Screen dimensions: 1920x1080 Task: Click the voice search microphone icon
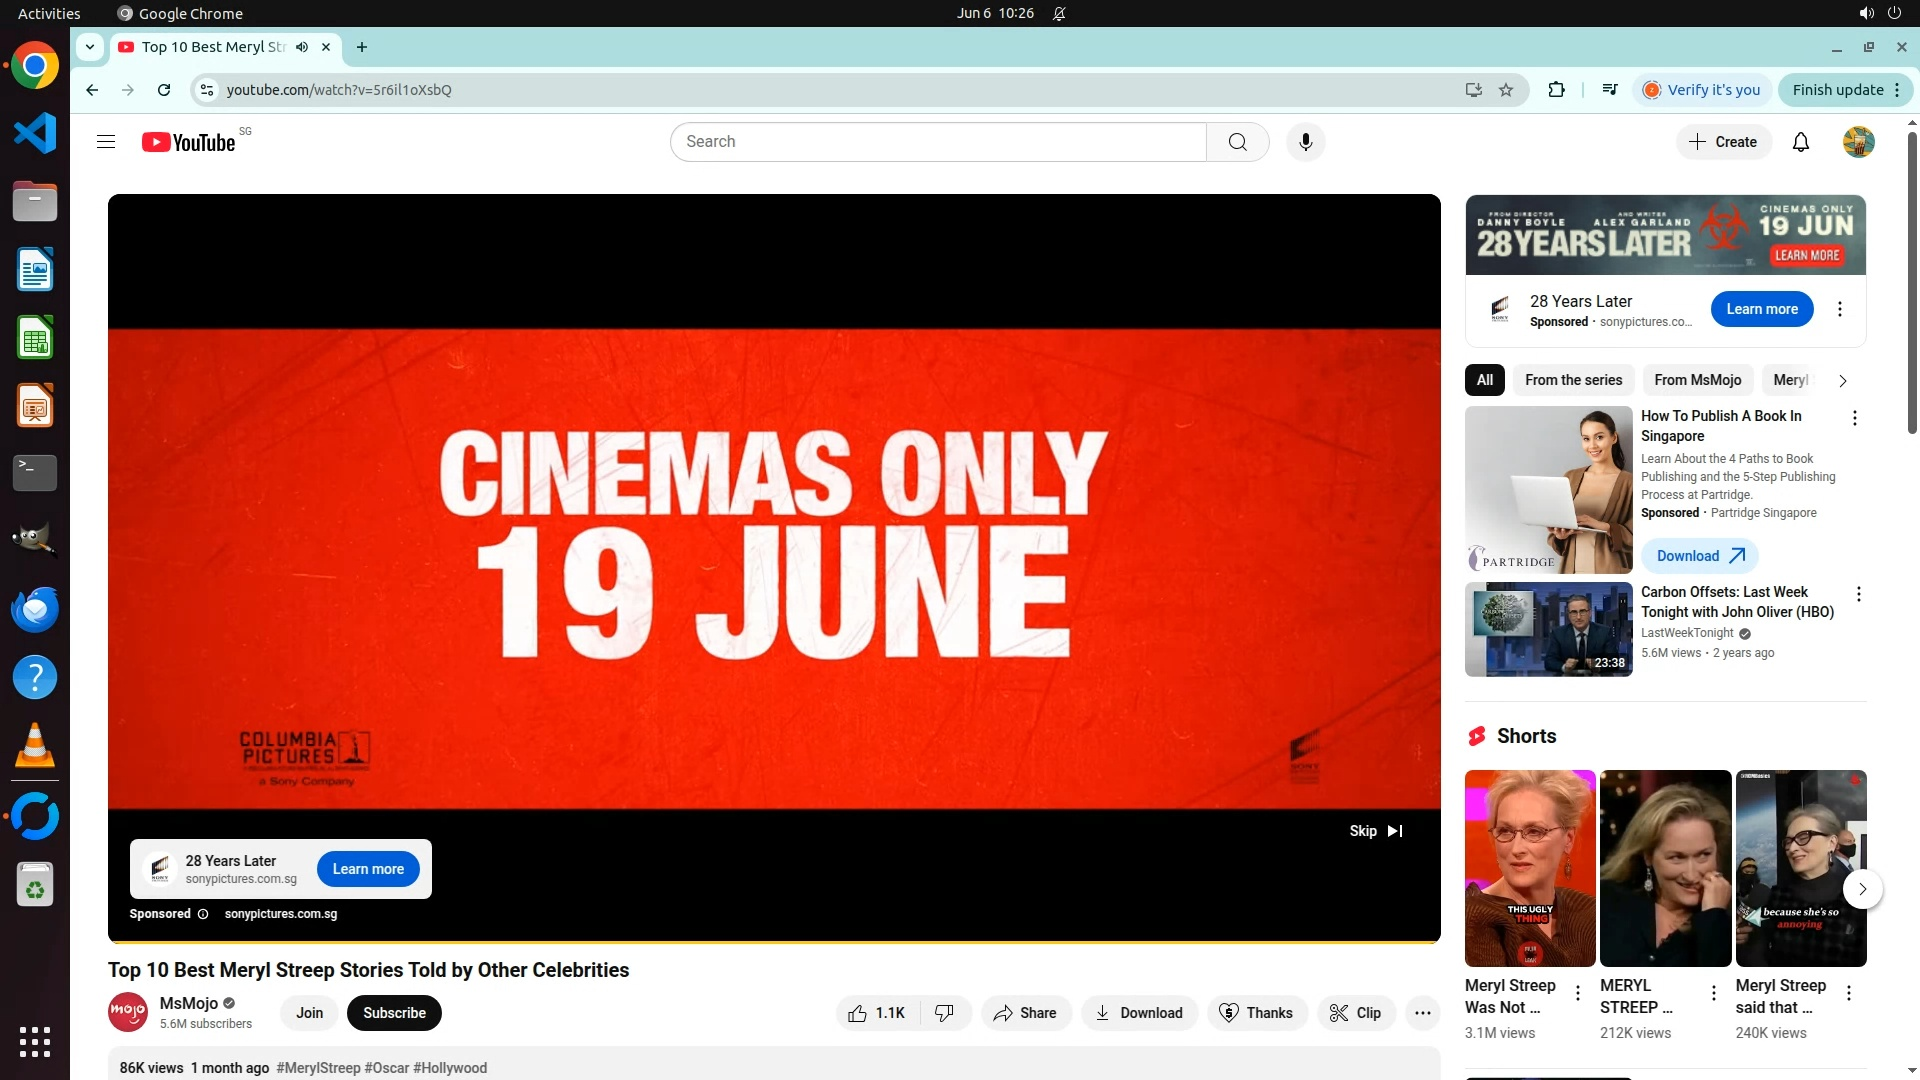[1305, 142]
